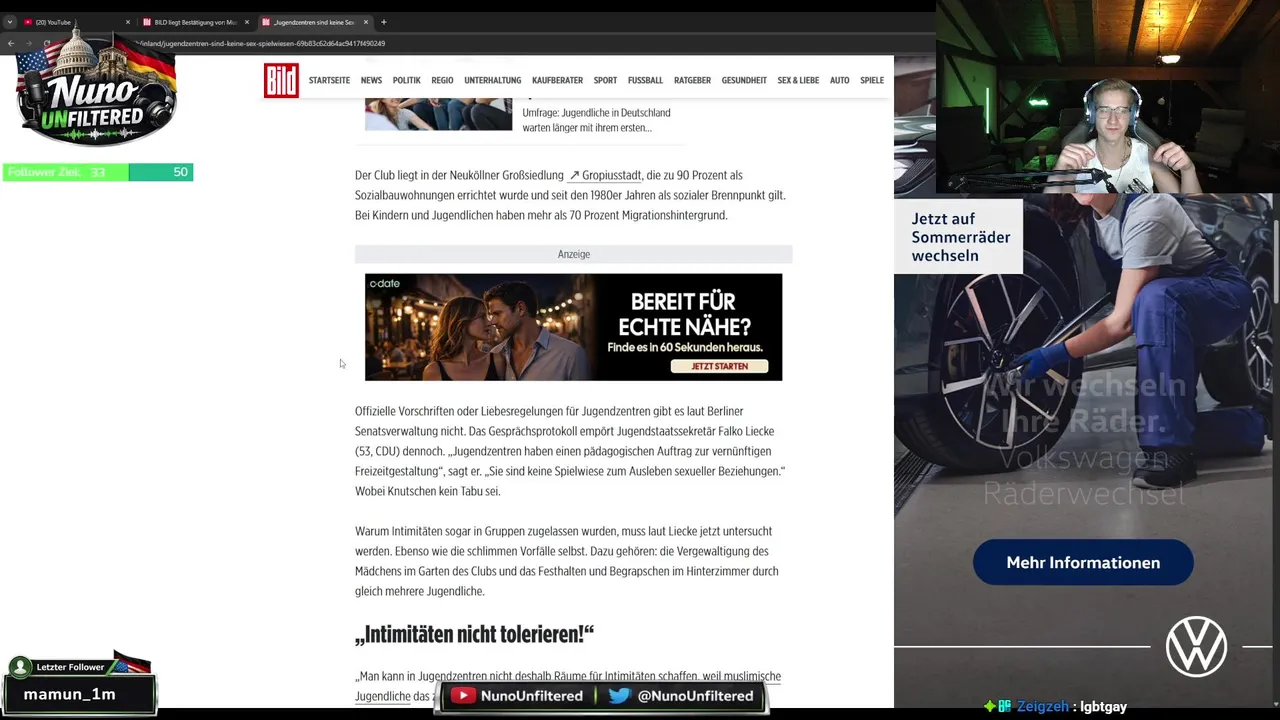Click the webcam overlay video
Viewport: 1280px width, 720px height.
[1108, 96]
